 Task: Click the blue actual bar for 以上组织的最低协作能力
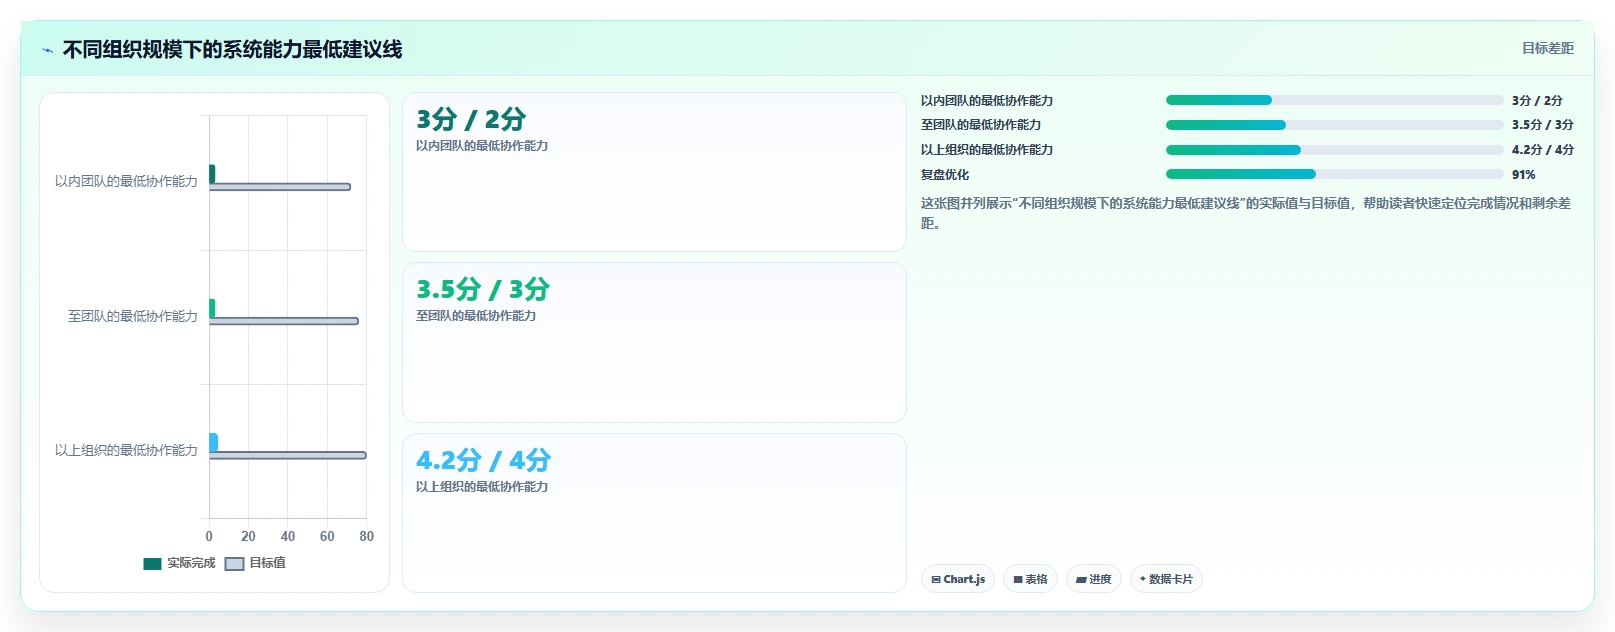point(213,442)
